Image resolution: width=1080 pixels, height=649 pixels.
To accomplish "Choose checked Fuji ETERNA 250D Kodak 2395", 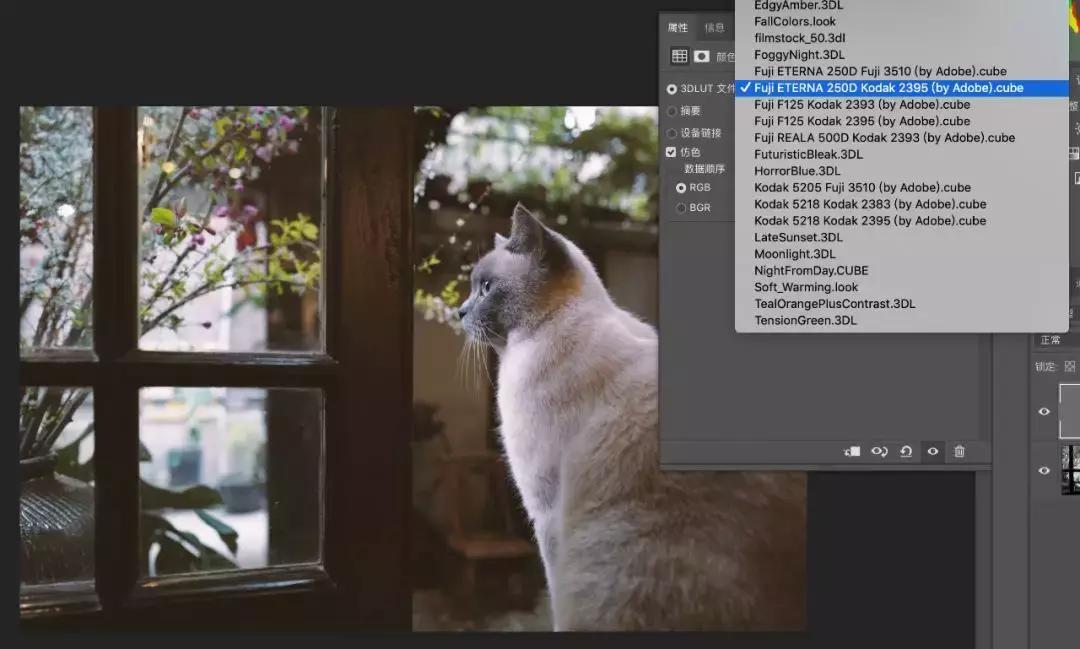I will (x=902, y=87).
